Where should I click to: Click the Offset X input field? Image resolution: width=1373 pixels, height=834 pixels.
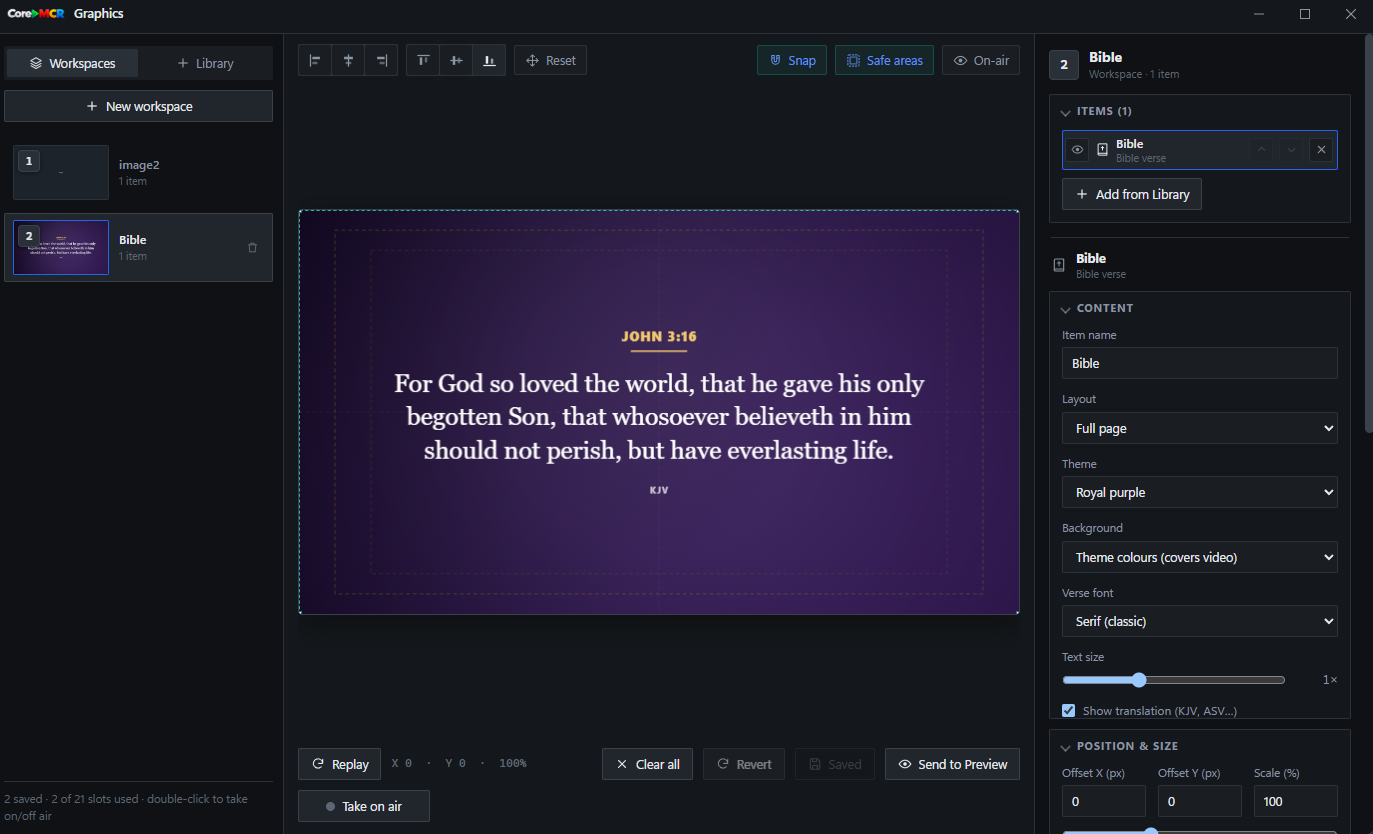pyautogui.click(x=1104, y=801)
